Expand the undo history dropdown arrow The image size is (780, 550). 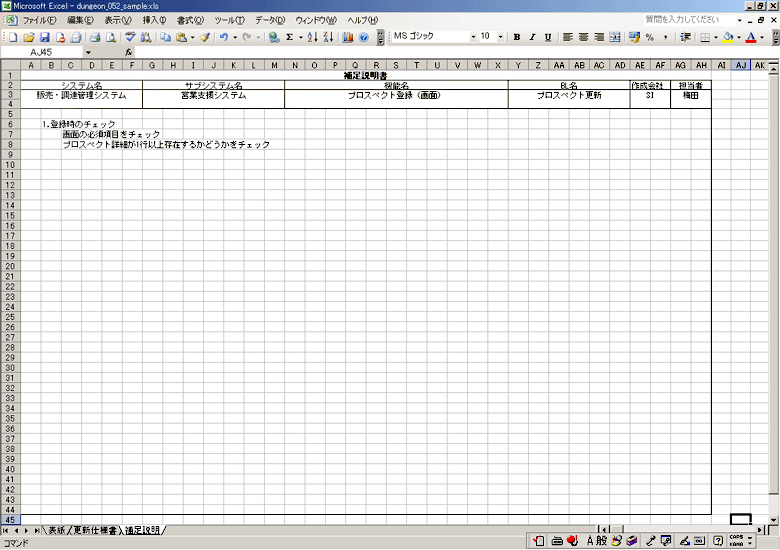(x=235, y=37)
